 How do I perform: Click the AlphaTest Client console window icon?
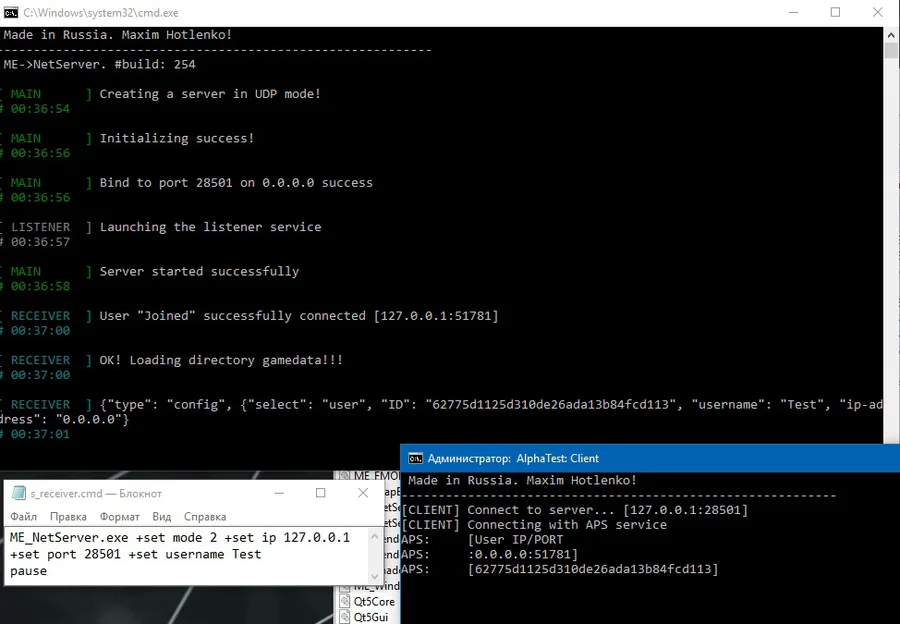coord(415,458)
